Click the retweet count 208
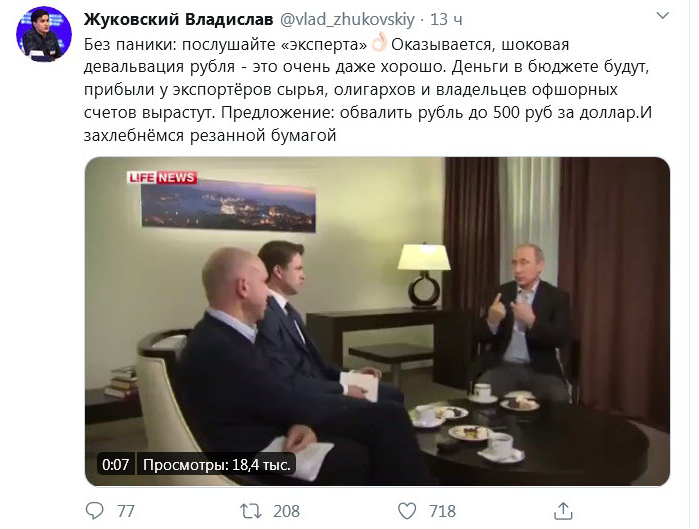The height and width of the screenshot is (529, 699). pyautogui.click(x=286, y=511)
